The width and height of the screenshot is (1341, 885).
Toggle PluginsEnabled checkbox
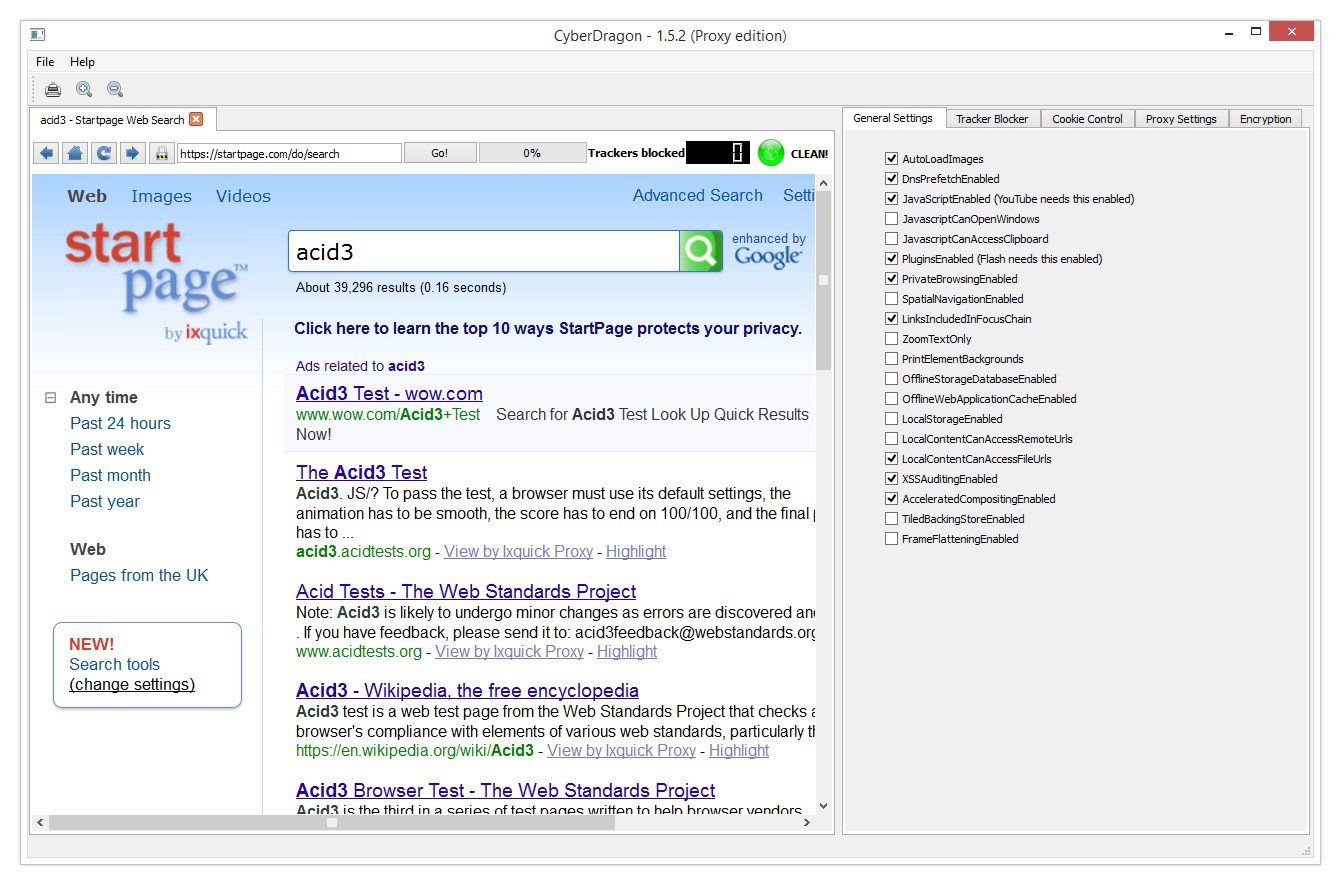point(891,259)
